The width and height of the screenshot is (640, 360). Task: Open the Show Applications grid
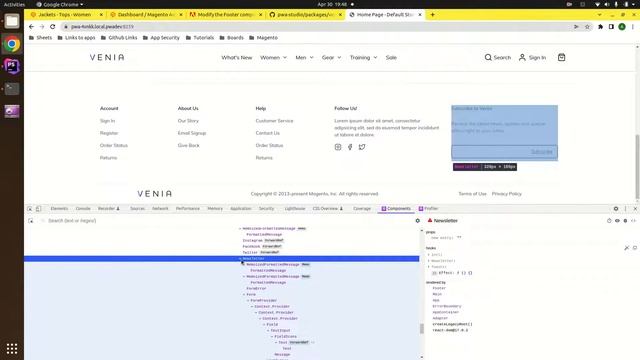coord(12,349)
